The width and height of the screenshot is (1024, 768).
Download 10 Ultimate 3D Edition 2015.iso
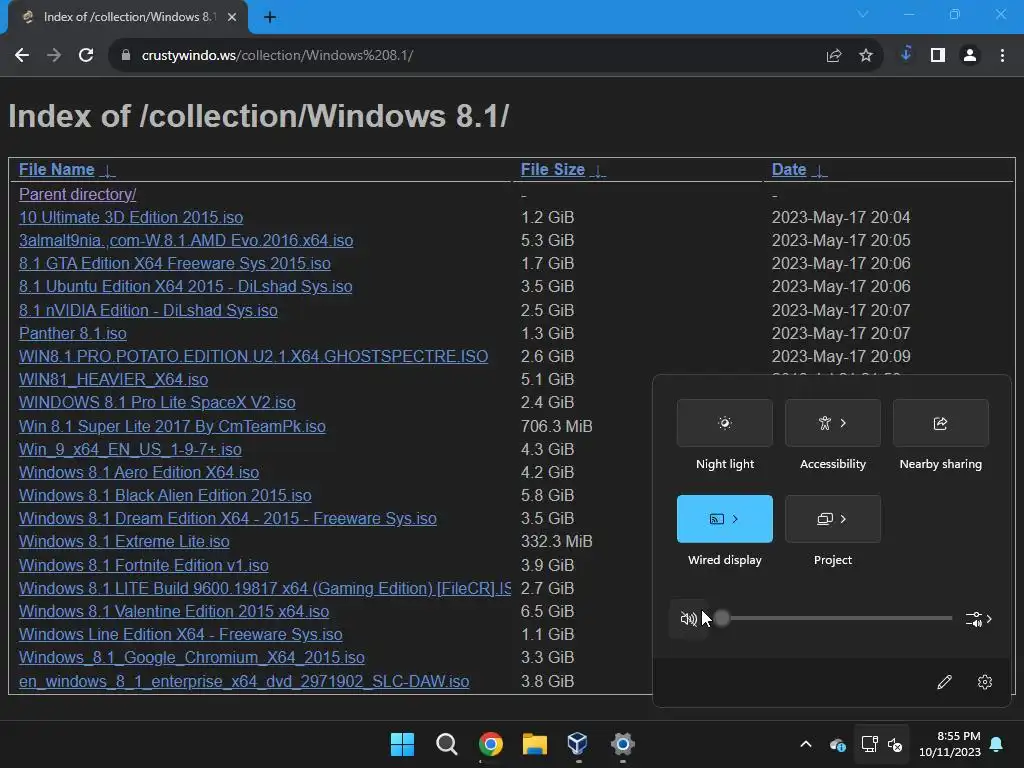pyautogui.click(x=131, y=217)
